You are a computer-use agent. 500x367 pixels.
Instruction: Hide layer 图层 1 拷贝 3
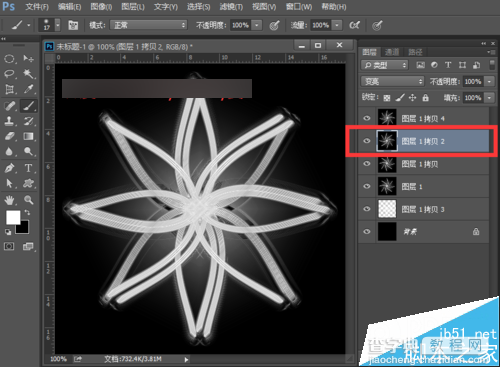coord(367,209)
